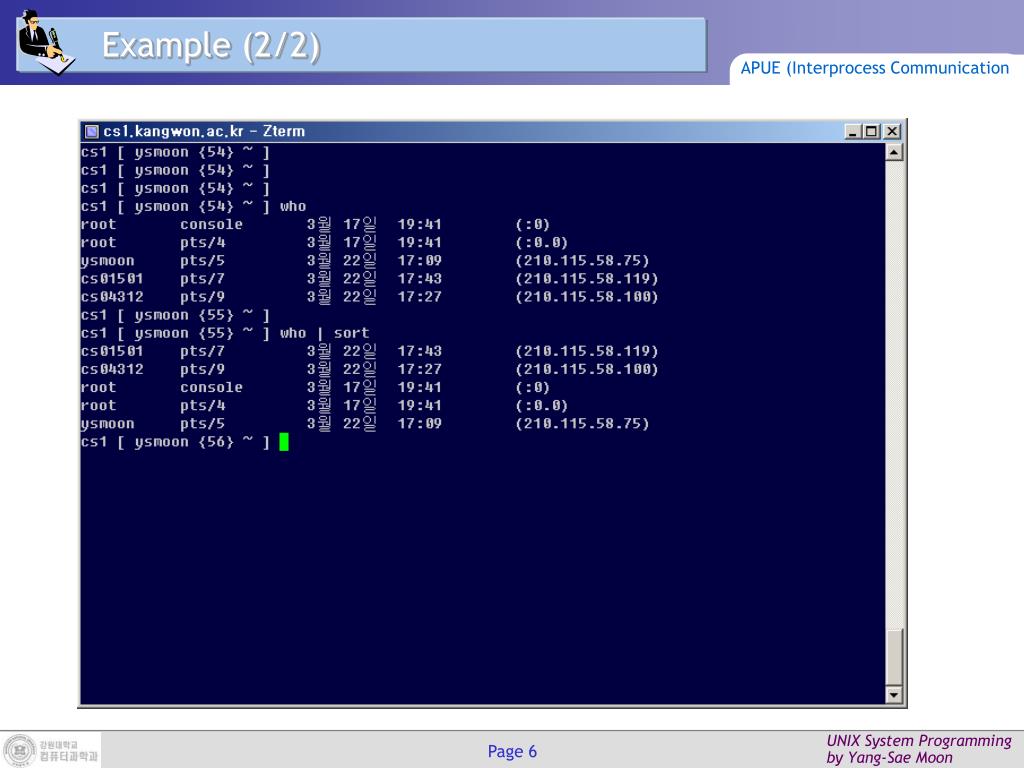Click 'cs01501' in the sorted output
This screenshot has height=768, width=1024.
coord(112,351)
